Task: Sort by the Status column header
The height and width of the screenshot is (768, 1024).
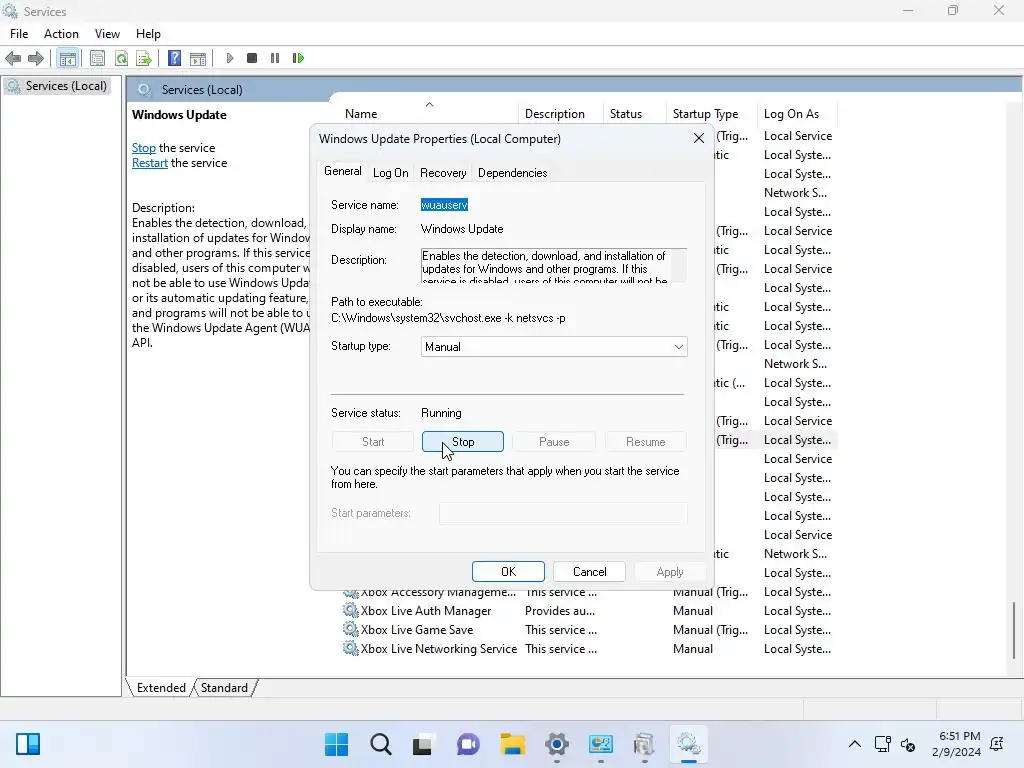Action: [x=633, y=114]
